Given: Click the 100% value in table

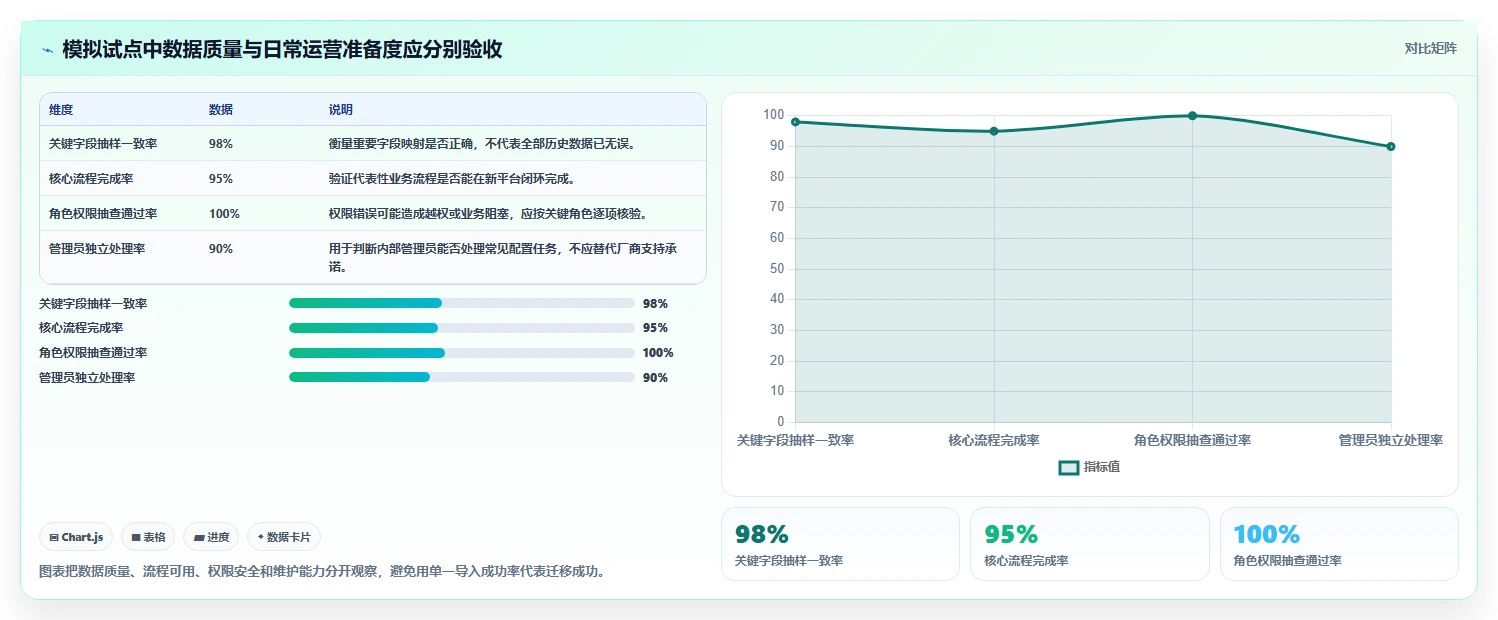Looking at the screenshot, I should coord(224,214).
